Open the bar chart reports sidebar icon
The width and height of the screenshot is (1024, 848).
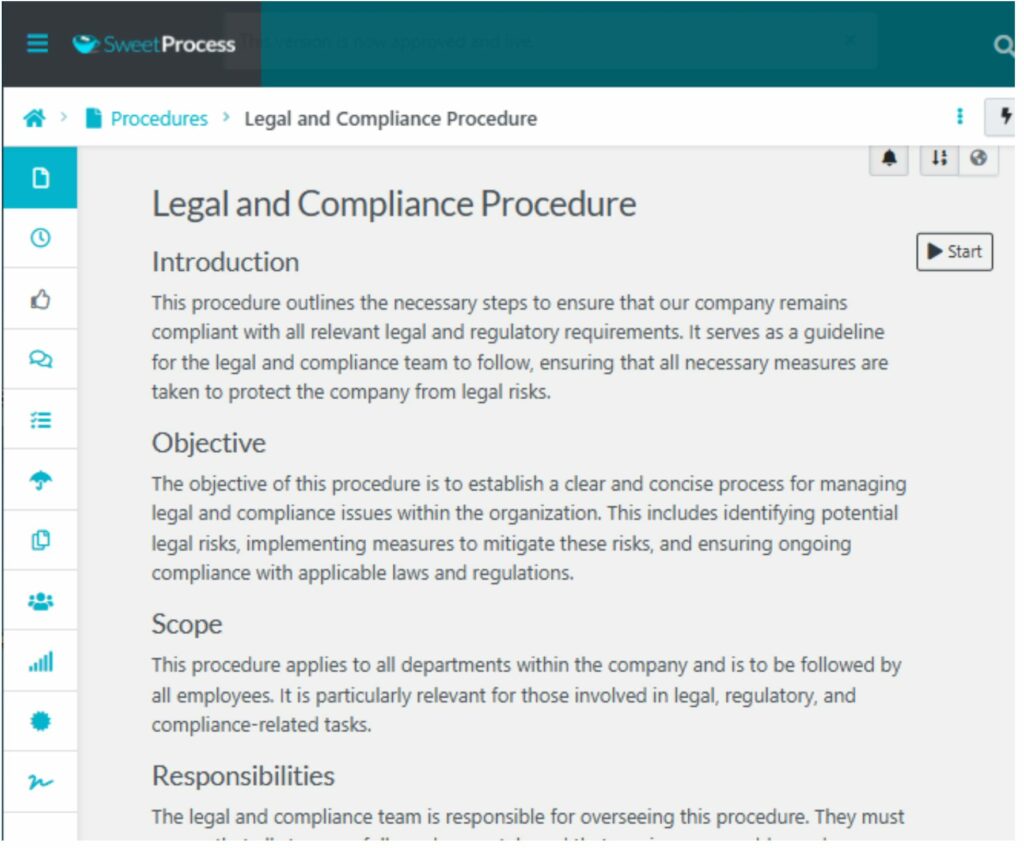tap(40, 662)
